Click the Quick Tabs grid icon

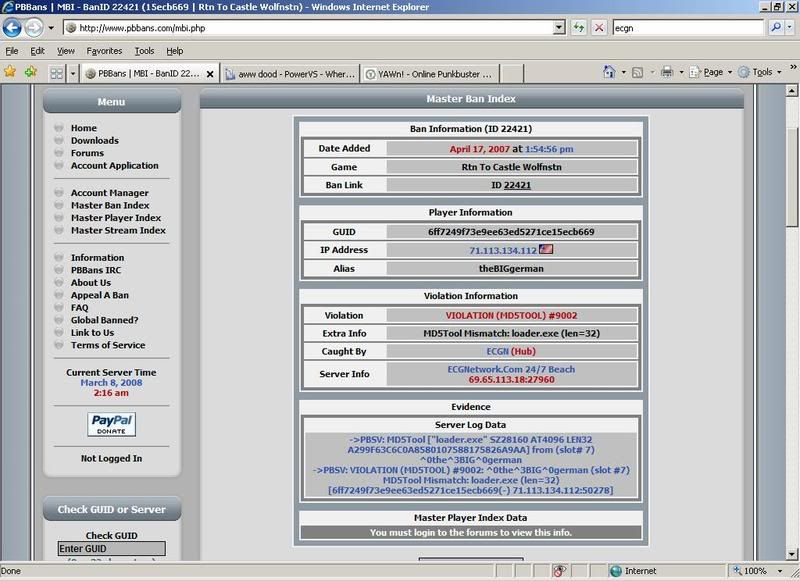pyautogui.click(x=57, y=73)
